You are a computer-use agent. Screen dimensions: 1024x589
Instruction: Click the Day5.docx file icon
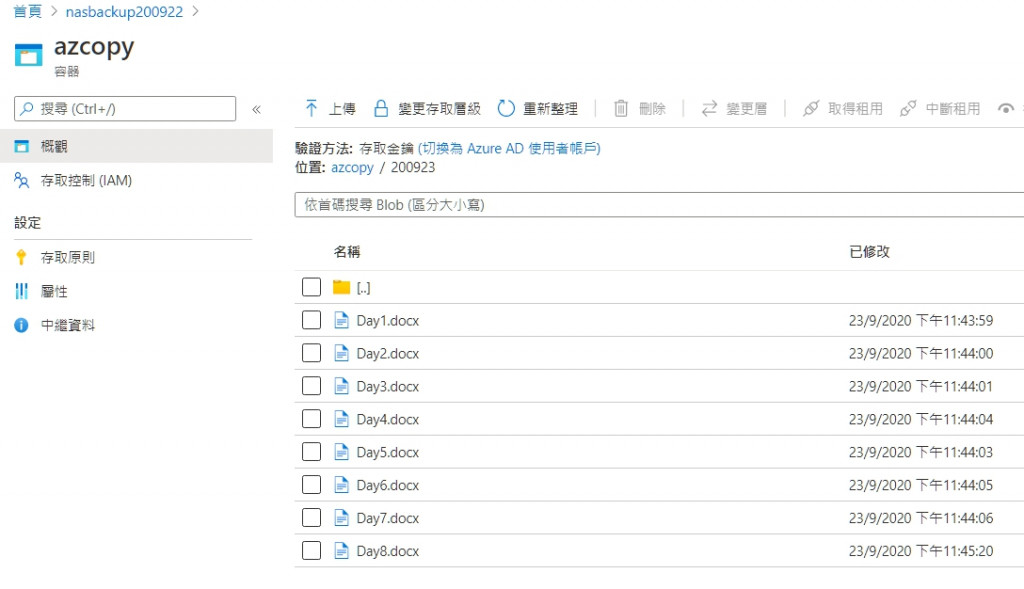(341, 452)
